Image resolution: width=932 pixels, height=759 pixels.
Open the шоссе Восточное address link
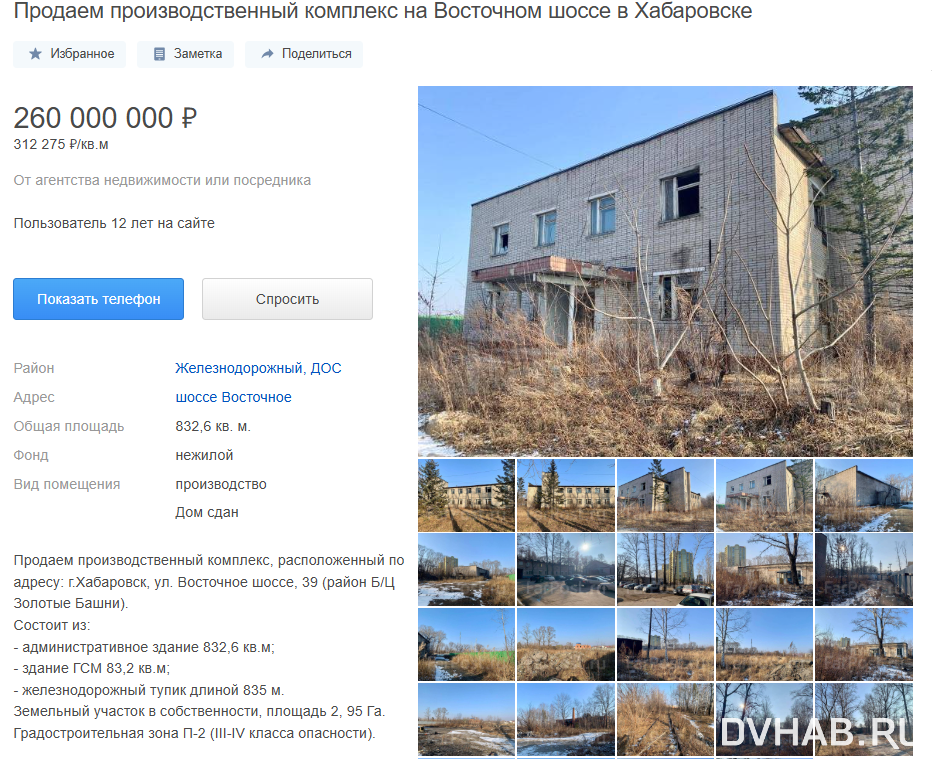click(x=234, y=397)
